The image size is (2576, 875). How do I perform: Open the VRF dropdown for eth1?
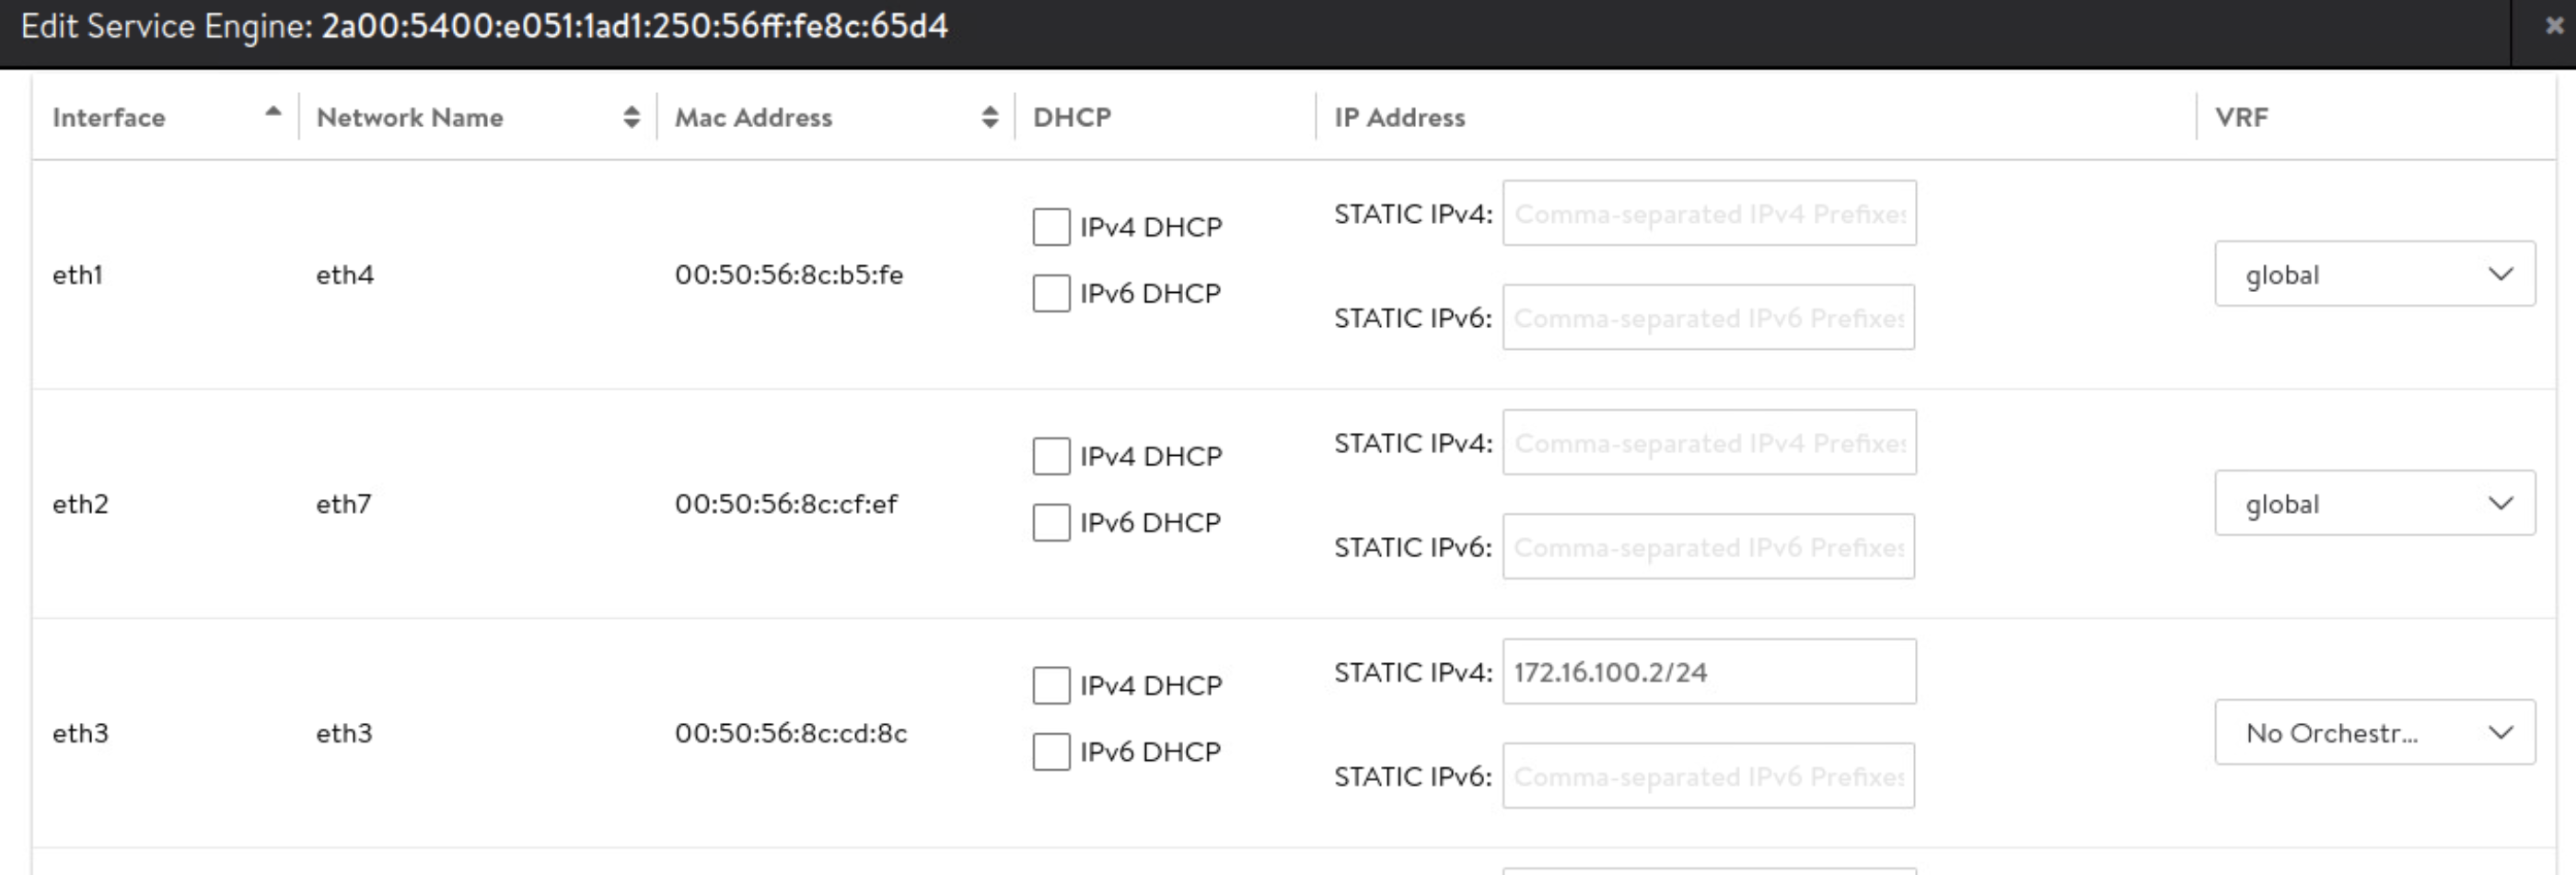pyautogui.click(x=2374, y=274)
